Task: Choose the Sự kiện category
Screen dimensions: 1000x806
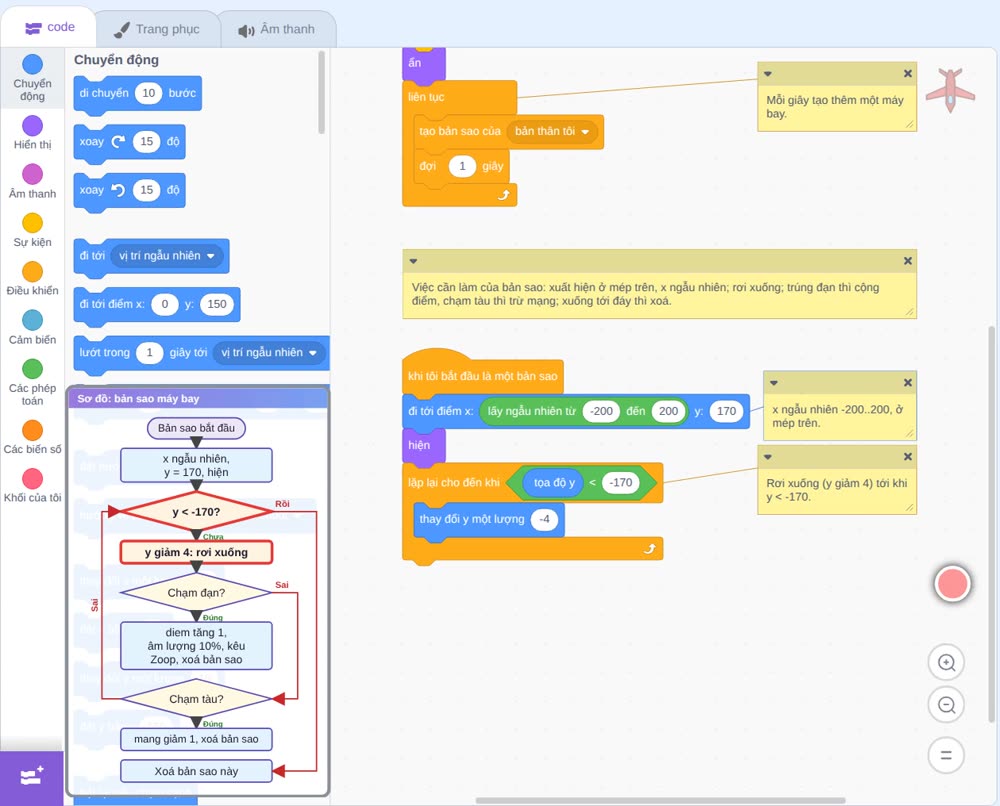Action: (33, 230)
